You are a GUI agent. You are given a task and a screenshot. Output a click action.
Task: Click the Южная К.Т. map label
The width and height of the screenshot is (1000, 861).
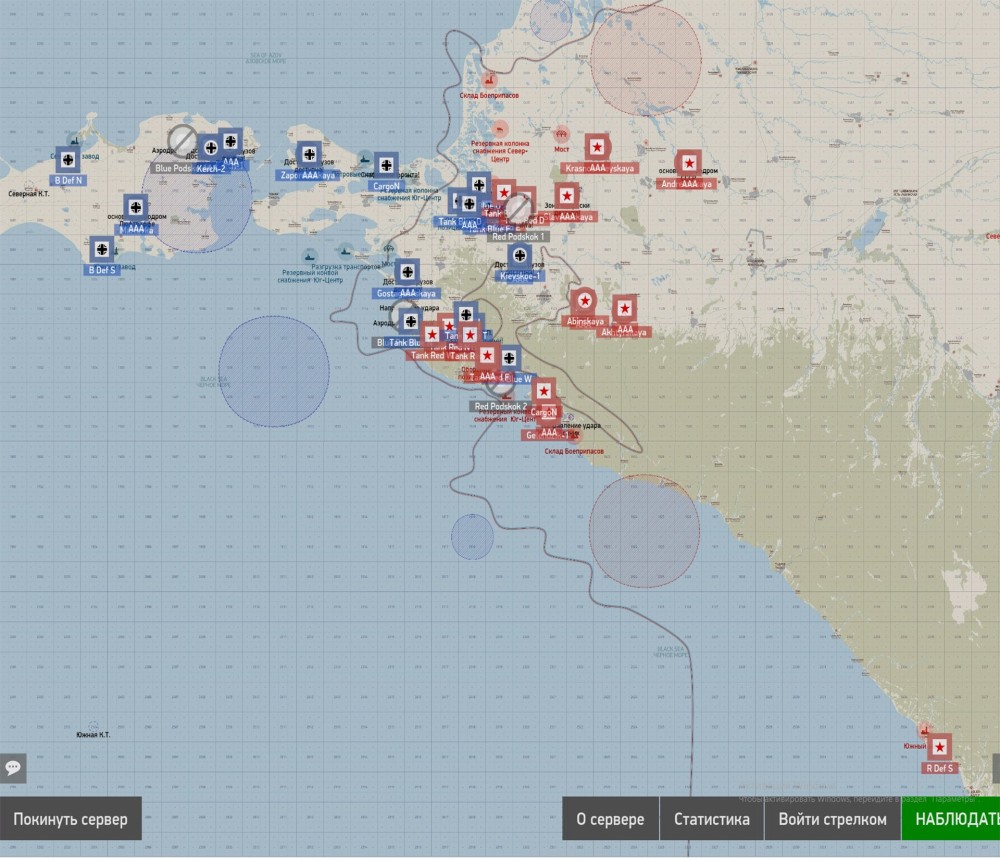point(93,735)
